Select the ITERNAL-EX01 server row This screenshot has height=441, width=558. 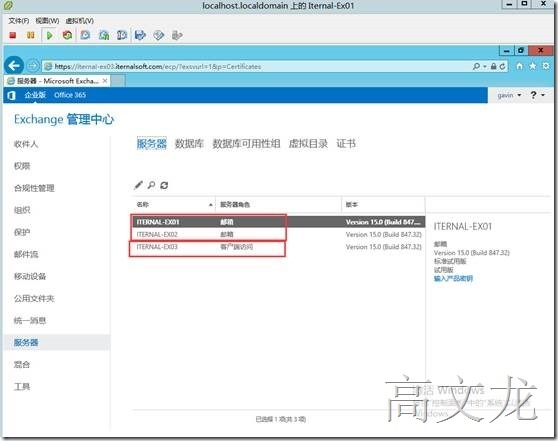279,222
